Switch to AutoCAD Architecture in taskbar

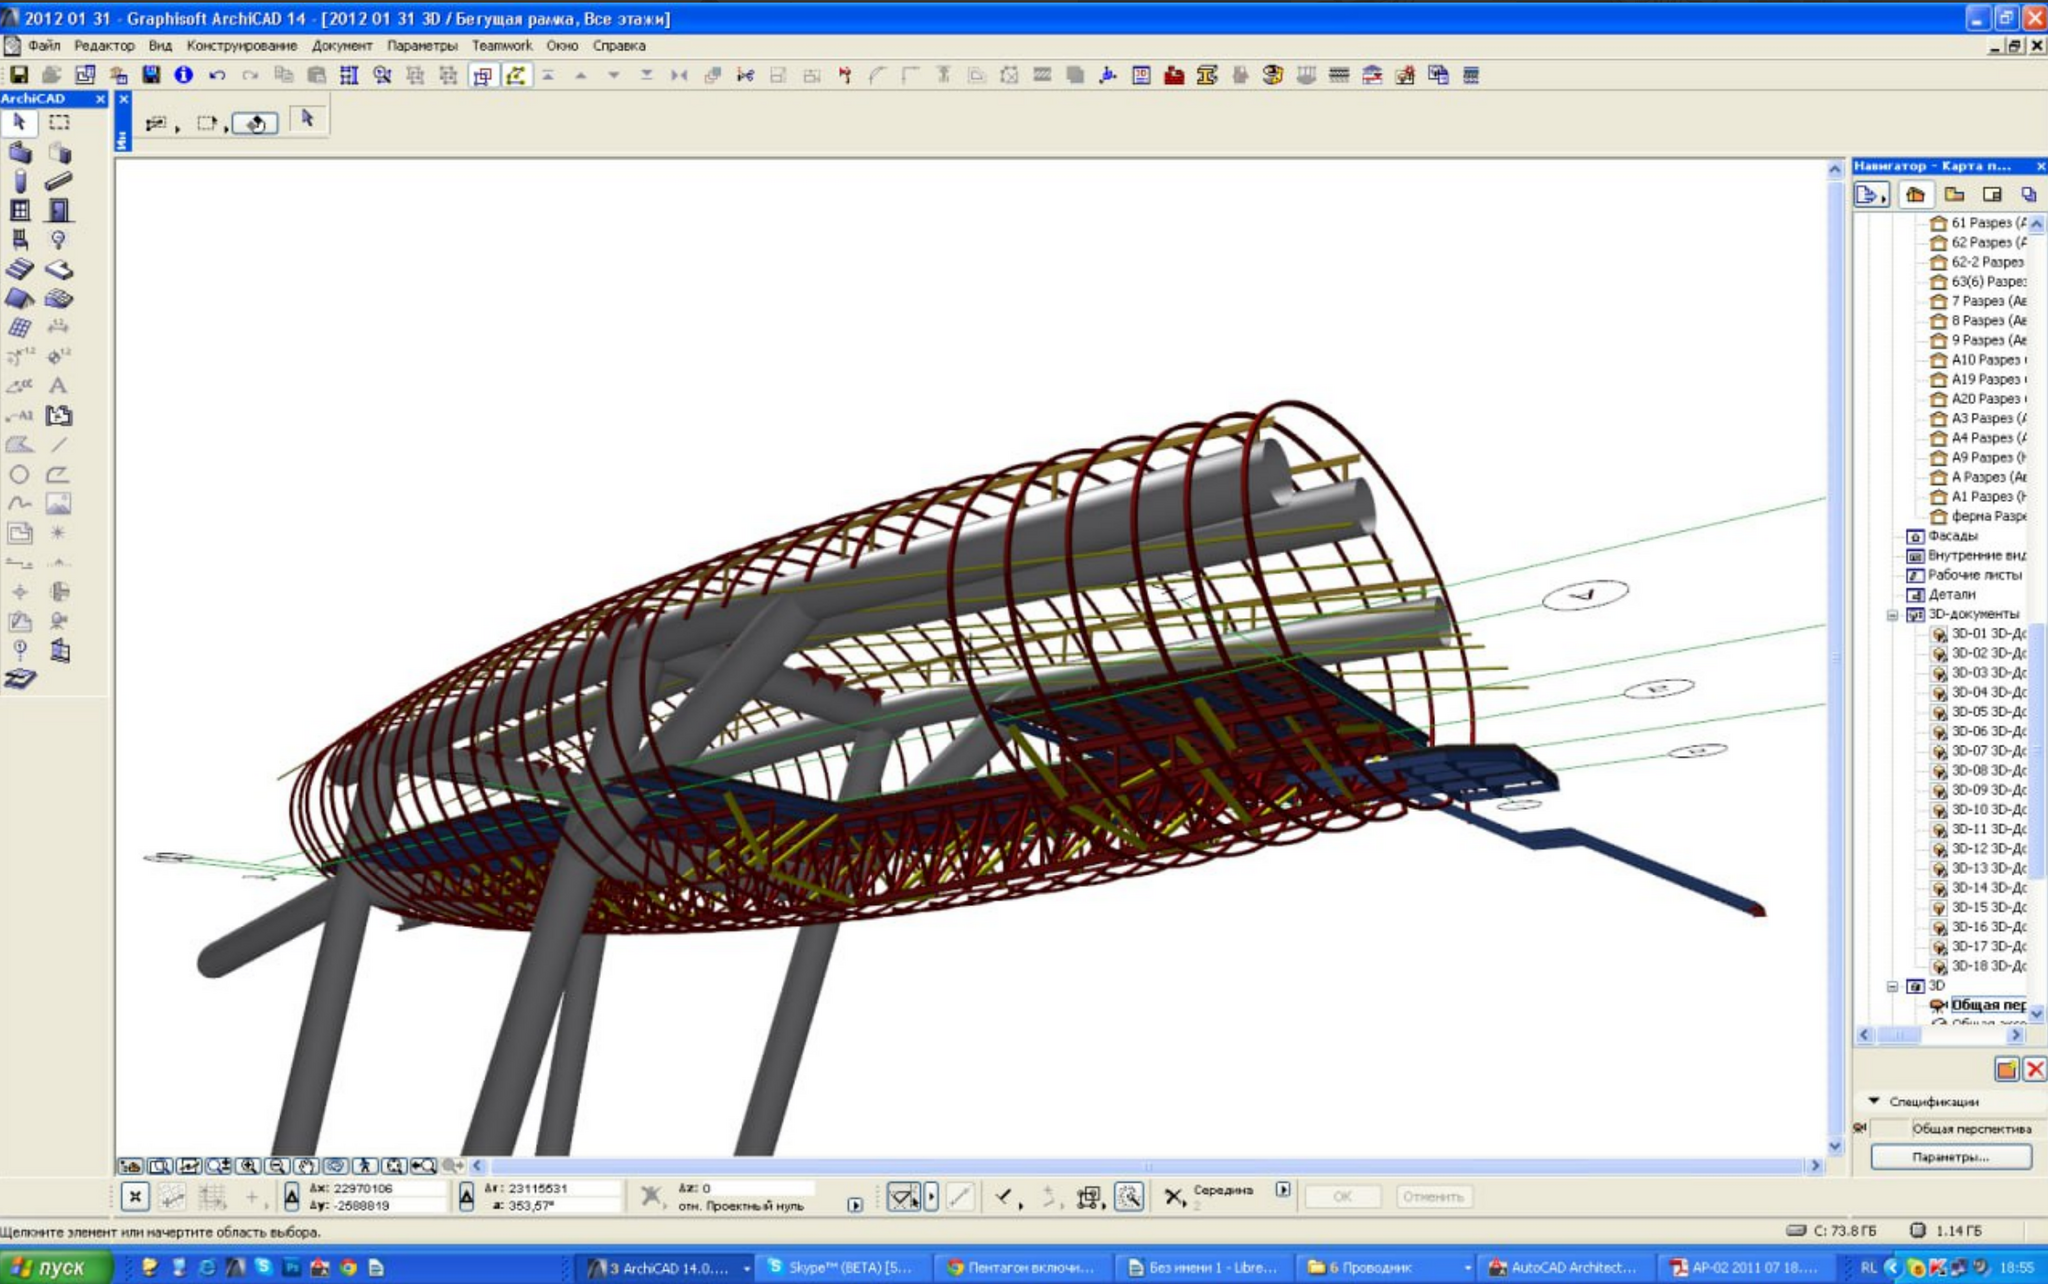click(1562, 1268)
